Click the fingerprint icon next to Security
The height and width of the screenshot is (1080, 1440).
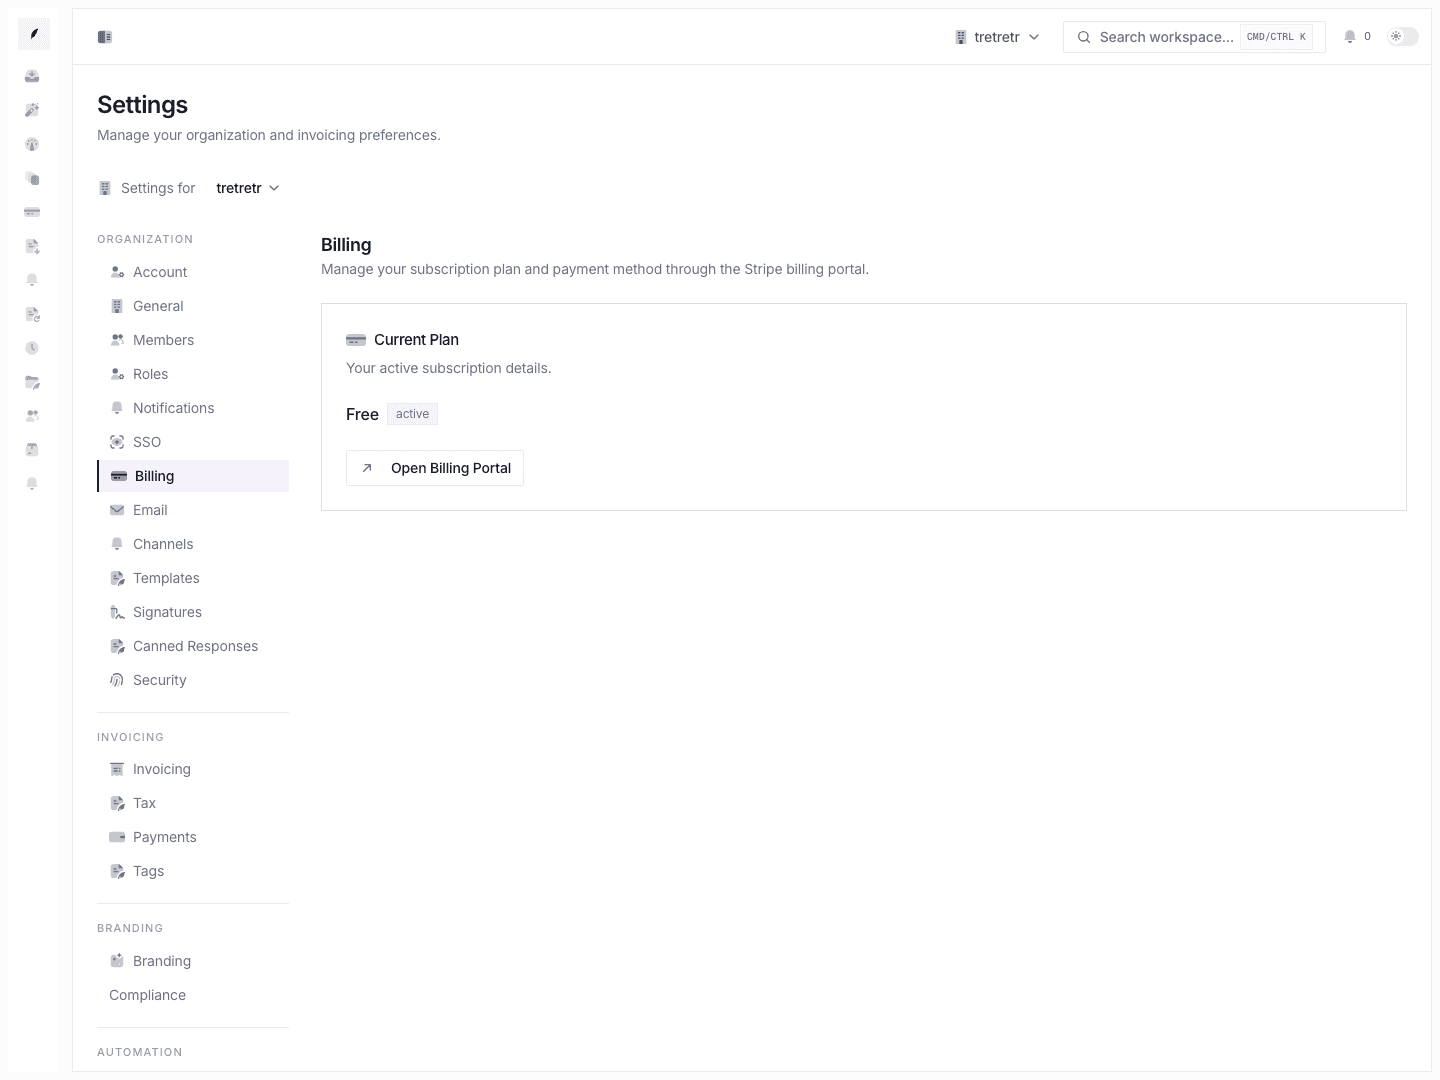[x=117, y=680]
